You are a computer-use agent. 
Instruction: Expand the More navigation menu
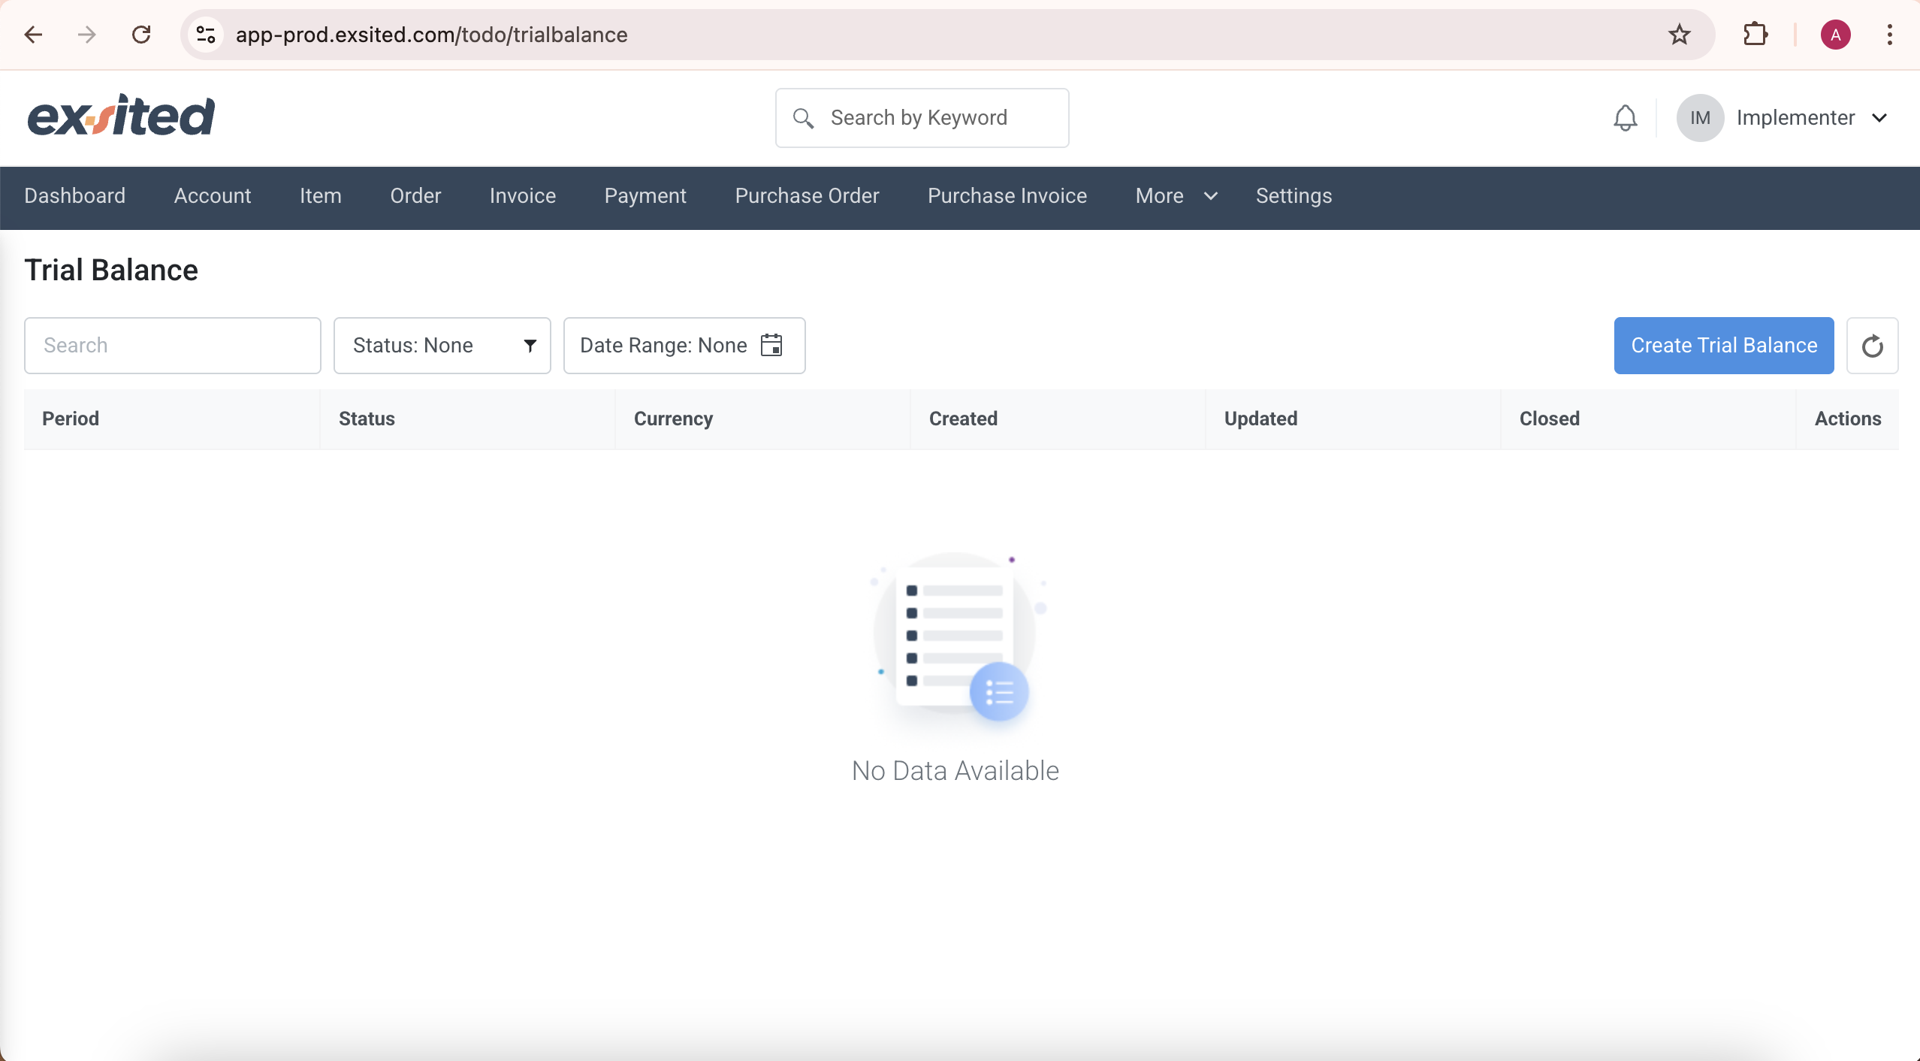pyautogui.click(x=1176, y=196)
